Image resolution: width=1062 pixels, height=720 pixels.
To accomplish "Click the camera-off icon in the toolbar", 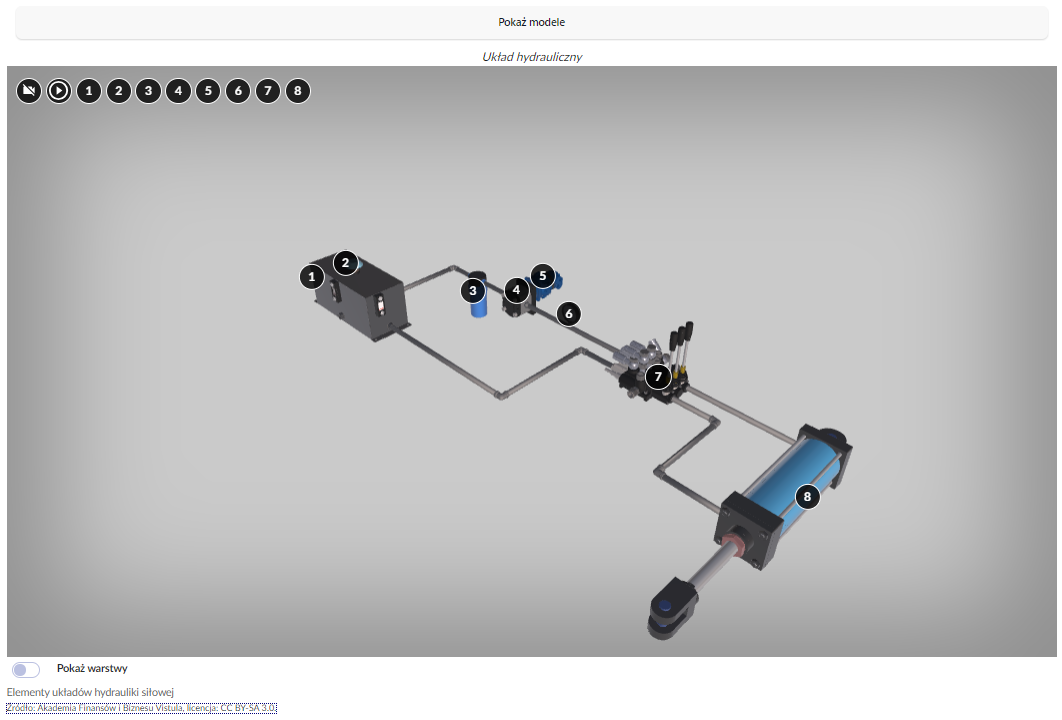I will [x=29, y=91].
